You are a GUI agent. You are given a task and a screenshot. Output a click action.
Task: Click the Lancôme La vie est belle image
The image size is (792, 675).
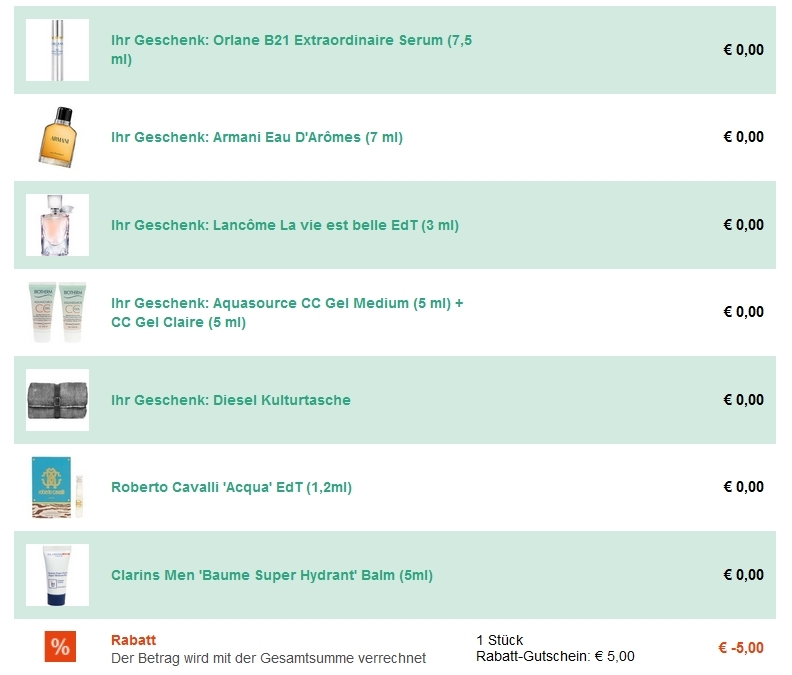click(x=57, y=225)
